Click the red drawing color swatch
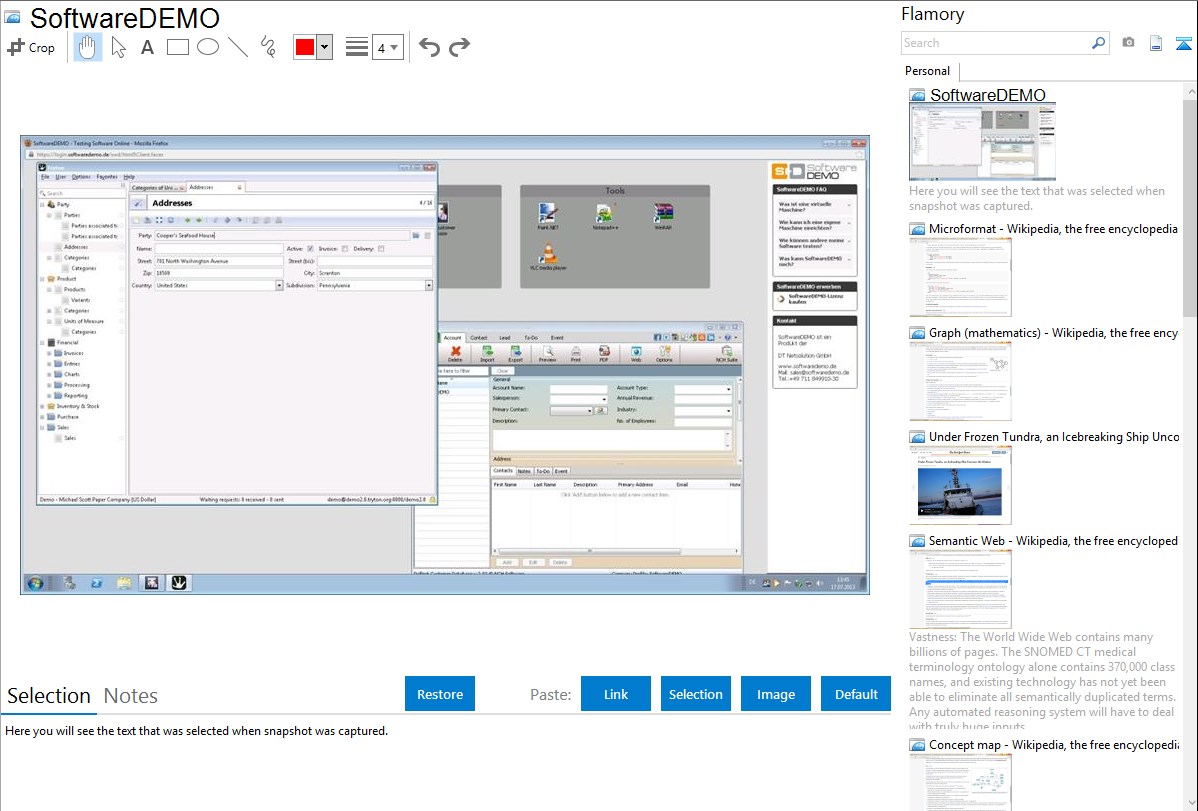1198x811 pixels. 305,47
